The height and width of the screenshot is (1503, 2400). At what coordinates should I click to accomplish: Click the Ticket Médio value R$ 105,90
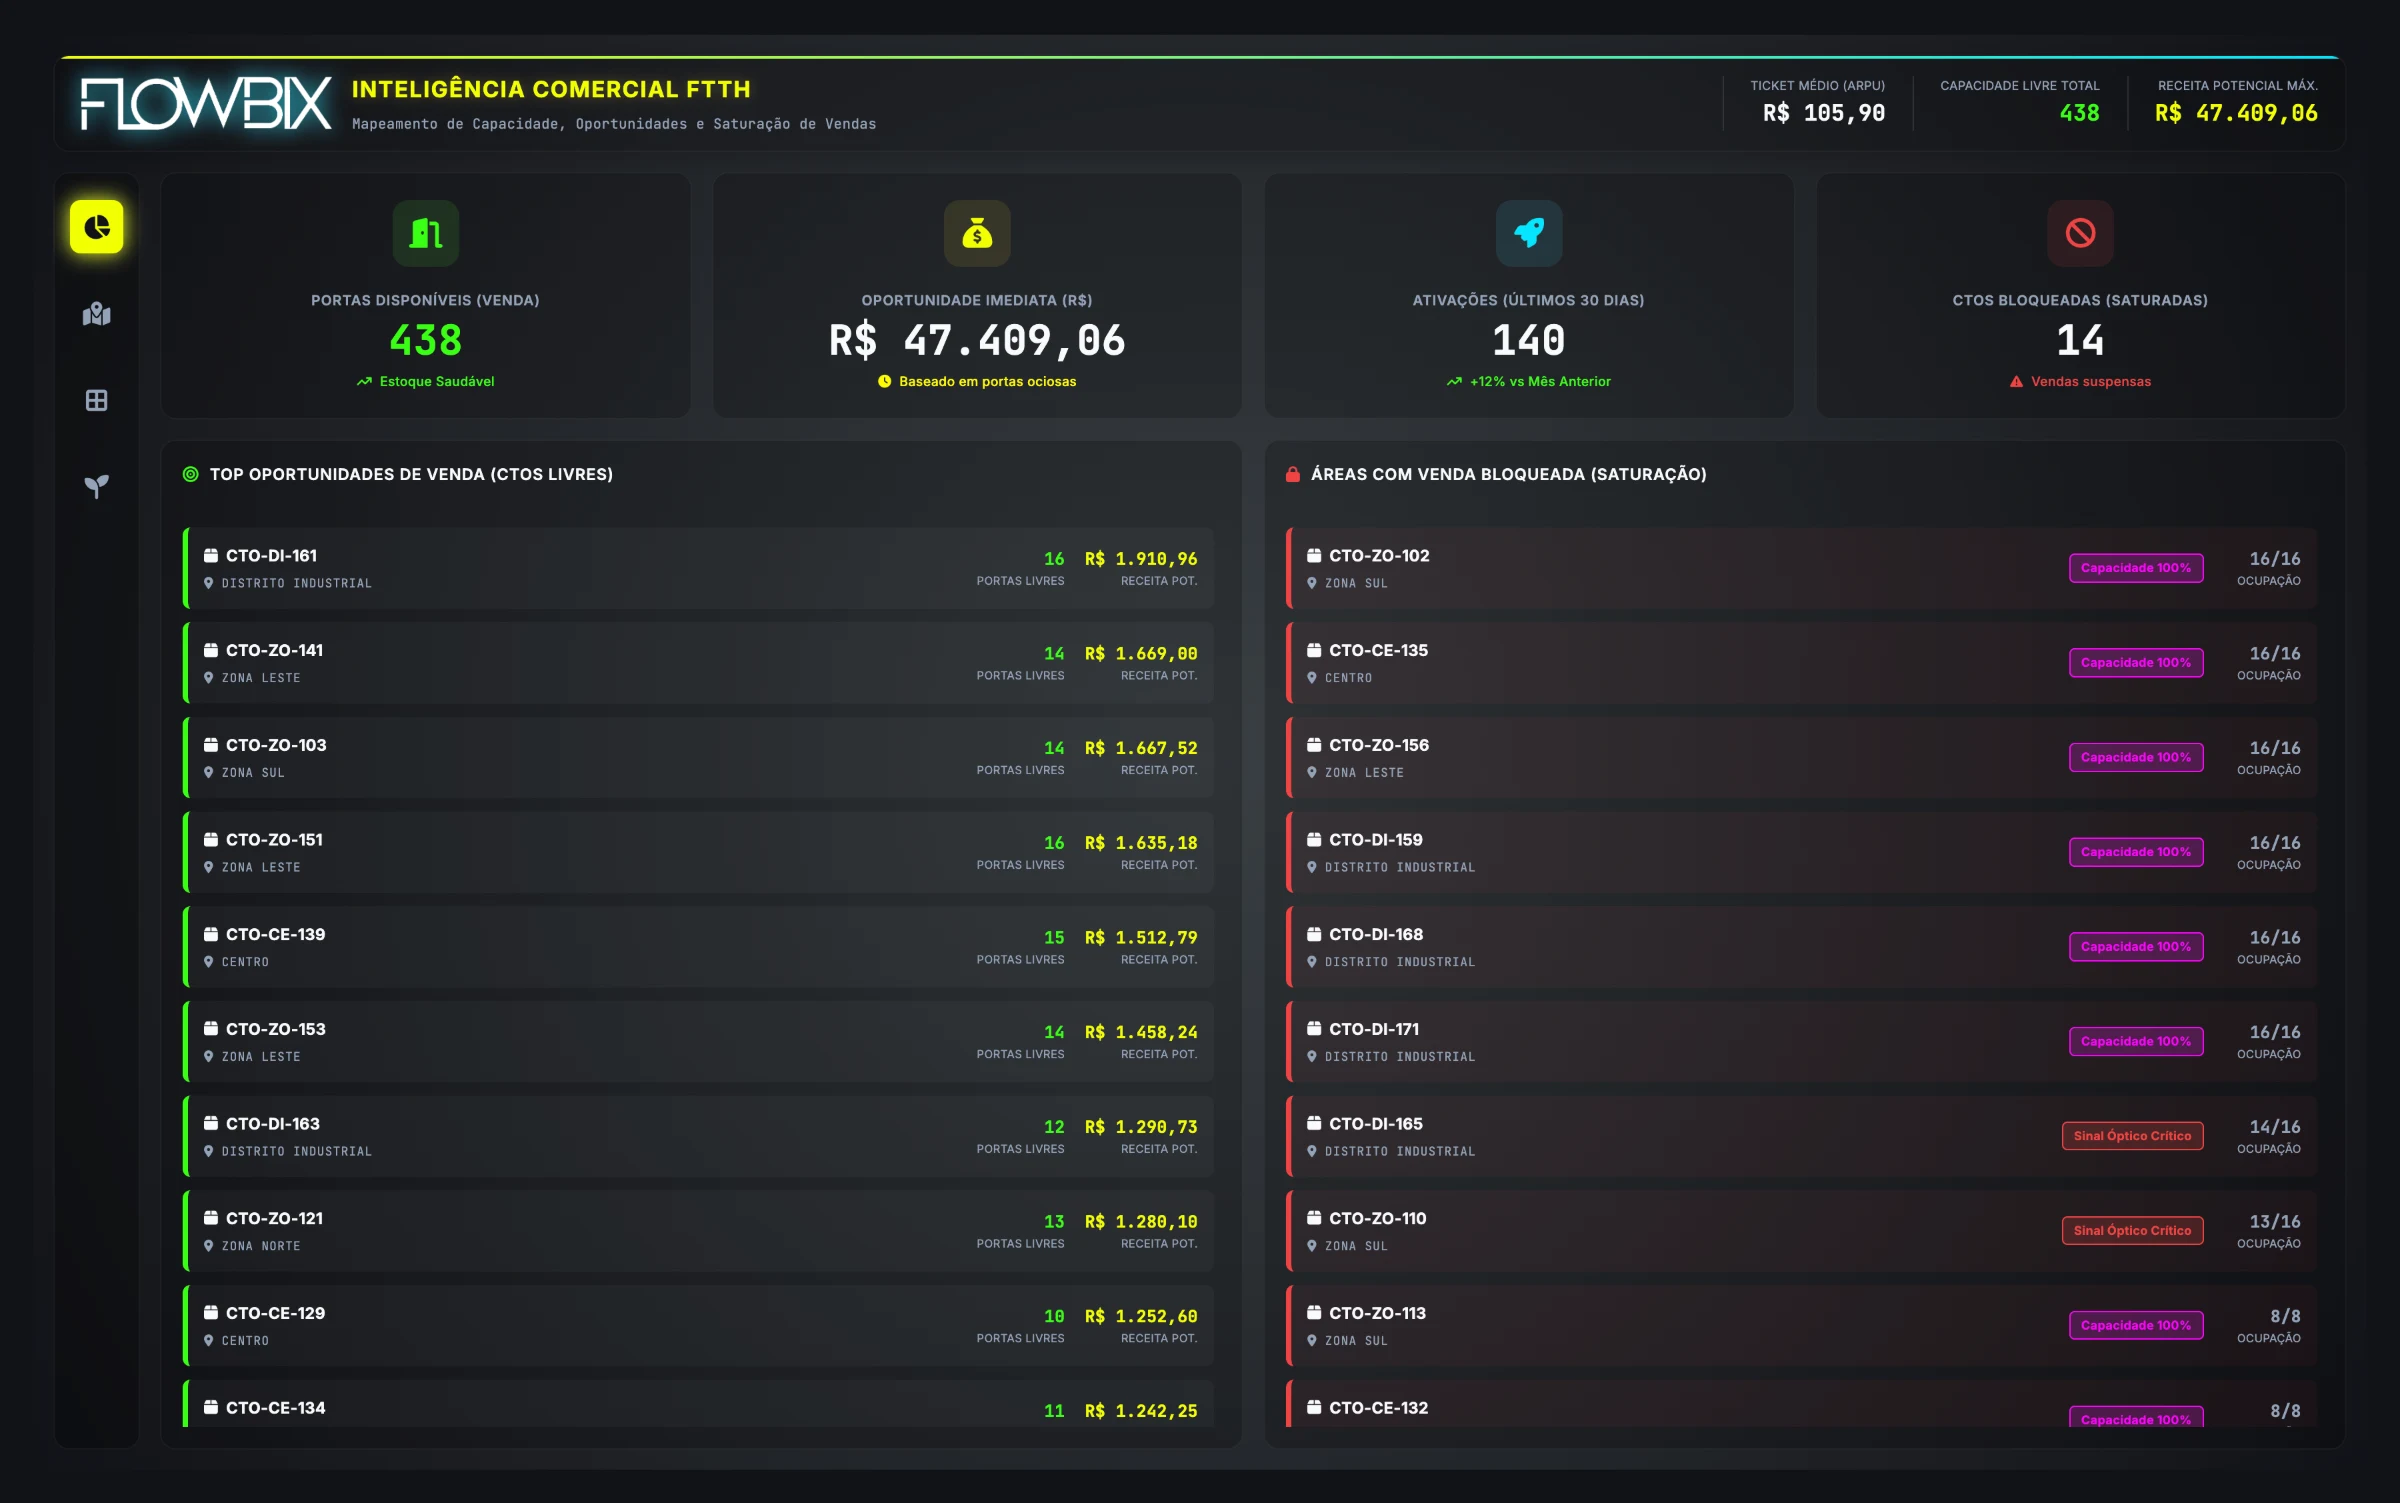[1824, 113]
